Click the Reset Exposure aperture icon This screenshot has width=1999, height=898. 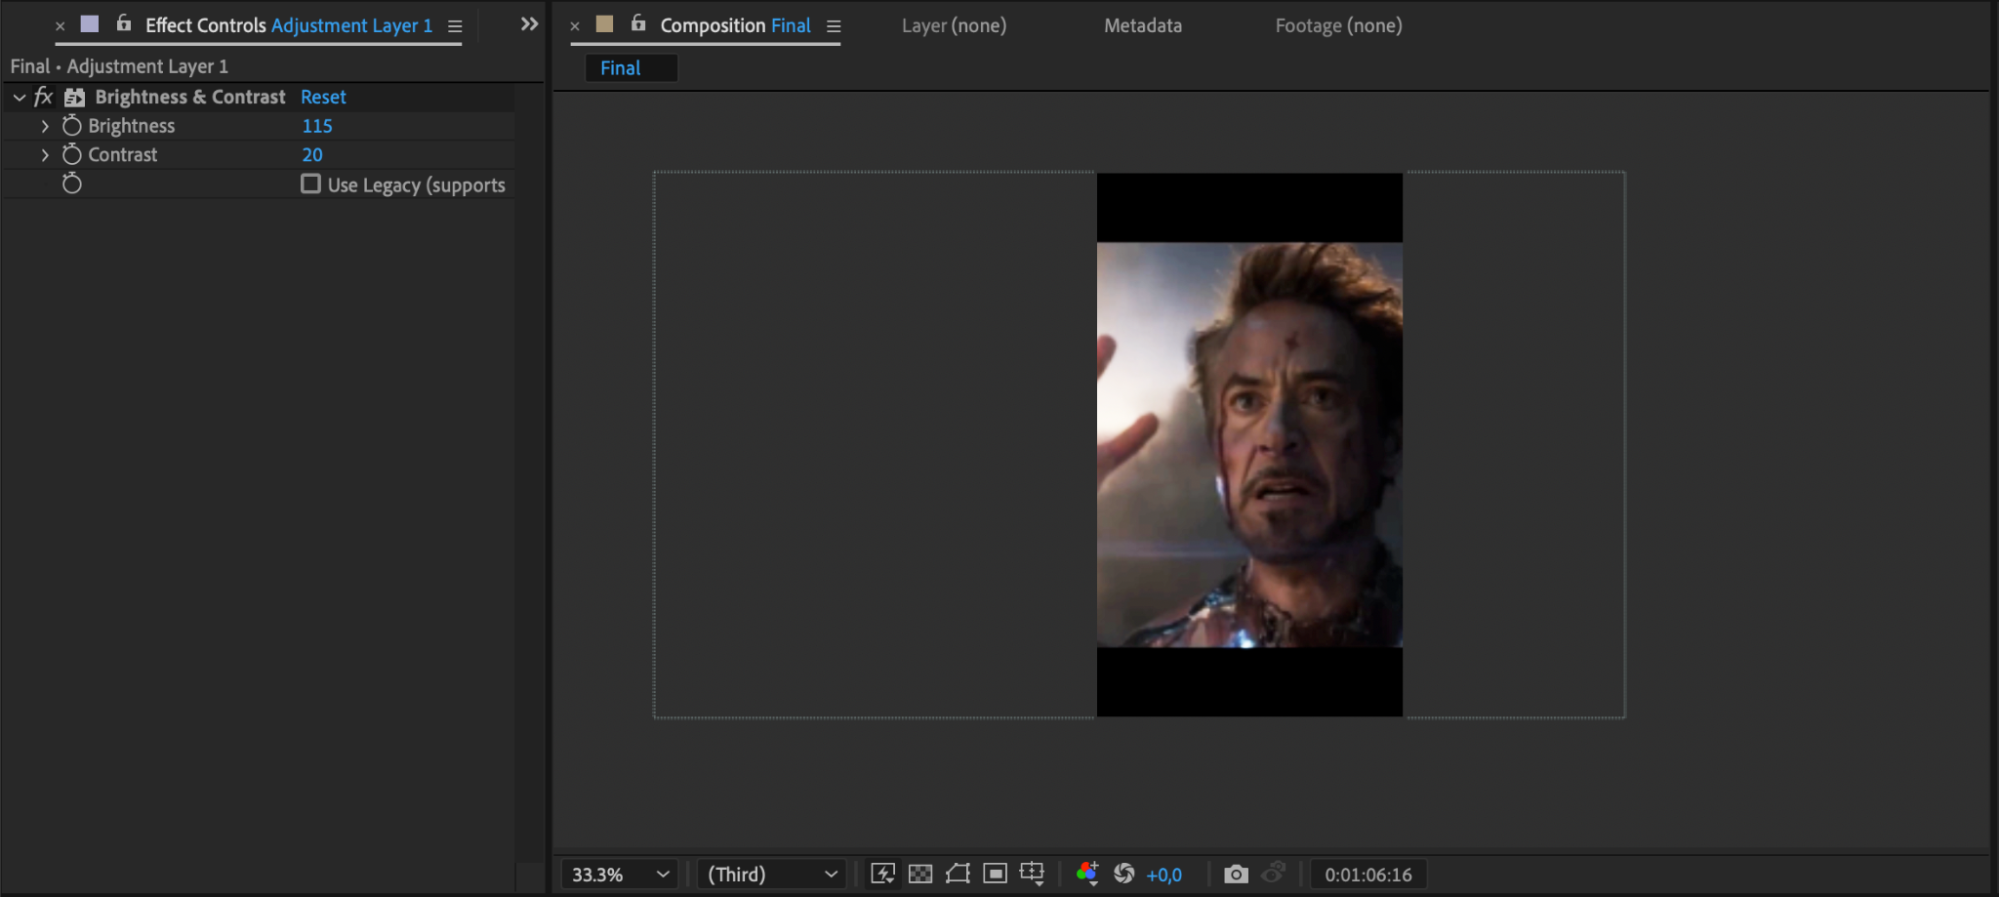pyautogui.click(x=1124, y=874)
